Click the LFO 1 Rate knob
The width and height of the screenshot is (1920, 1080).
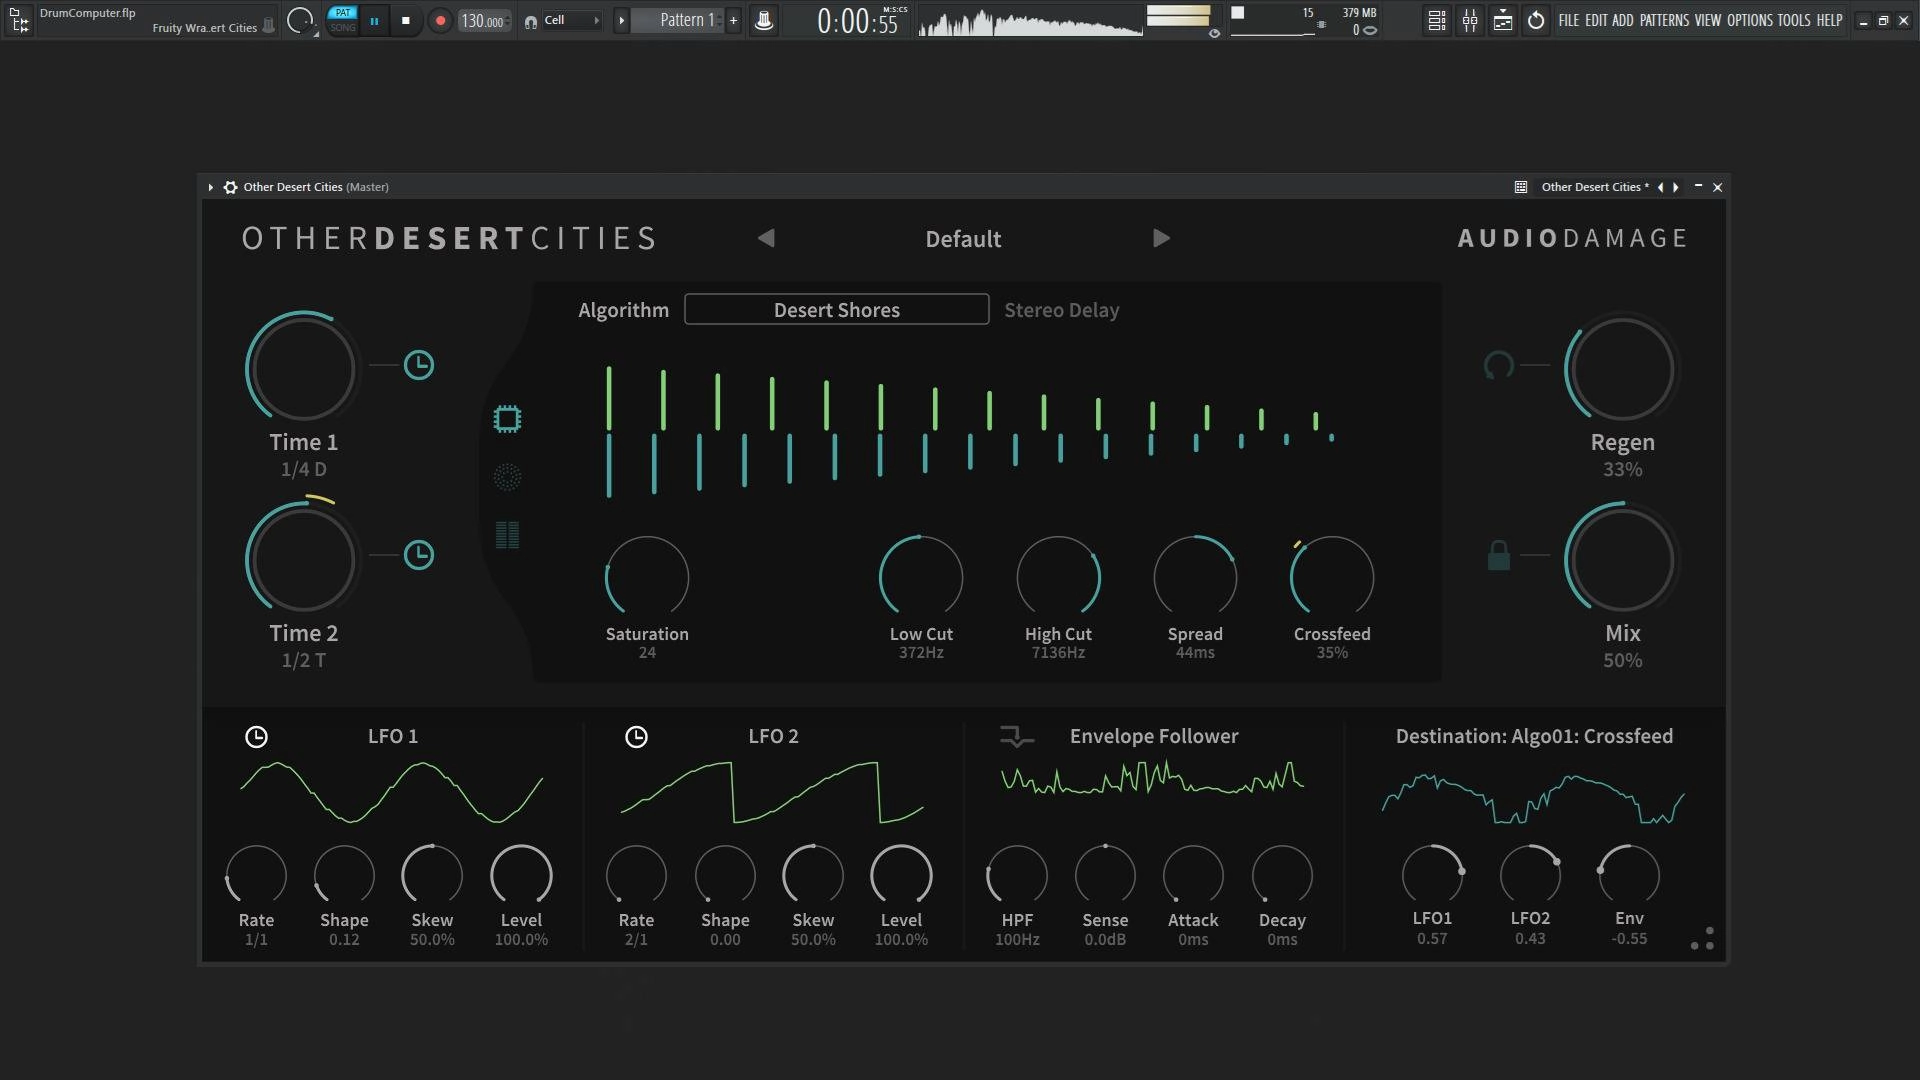click(x=256, y=875)
